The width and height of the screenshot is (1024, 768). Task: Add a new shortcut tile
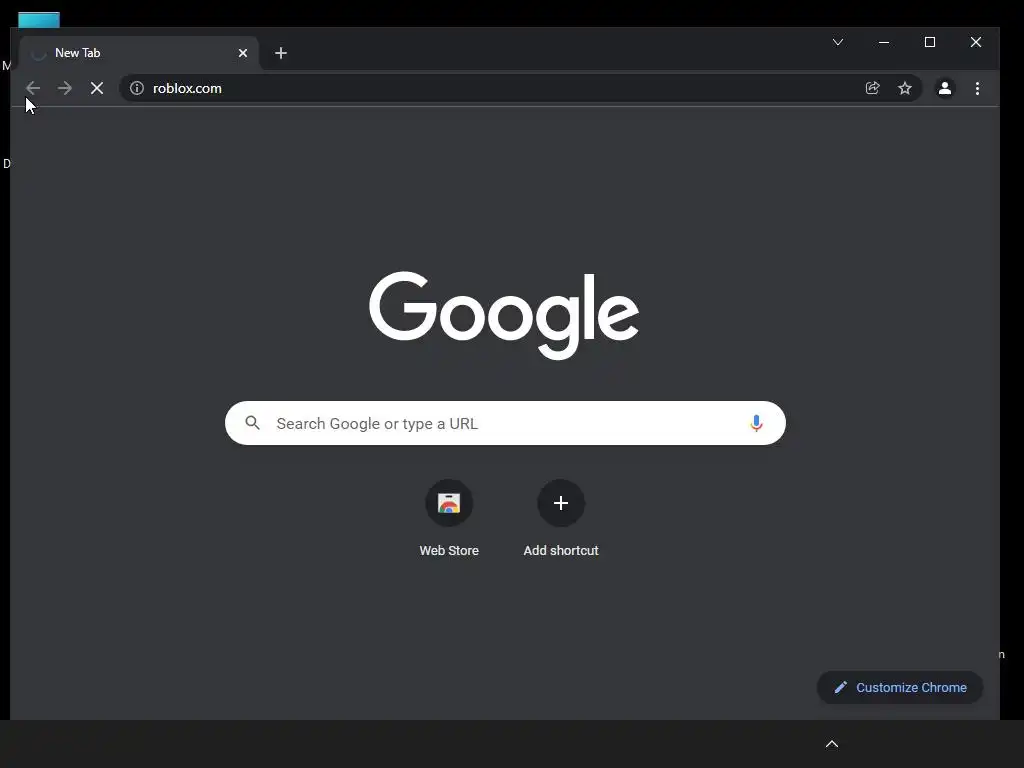[561, 519]
